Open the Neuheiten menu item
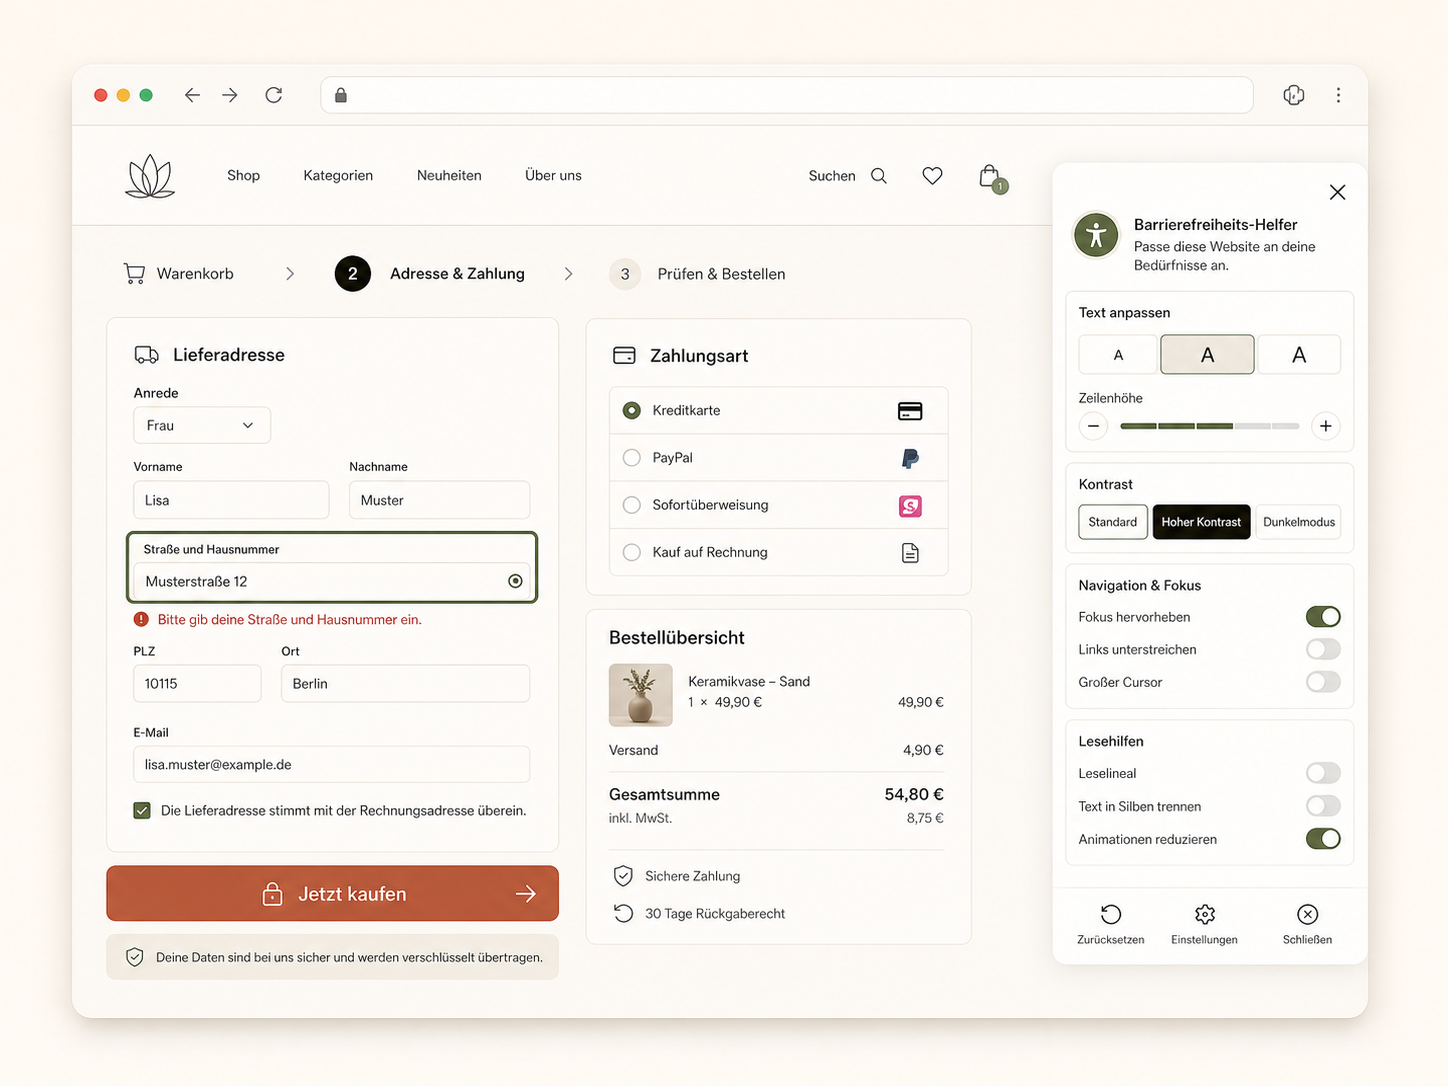 (x=449, y=176)
